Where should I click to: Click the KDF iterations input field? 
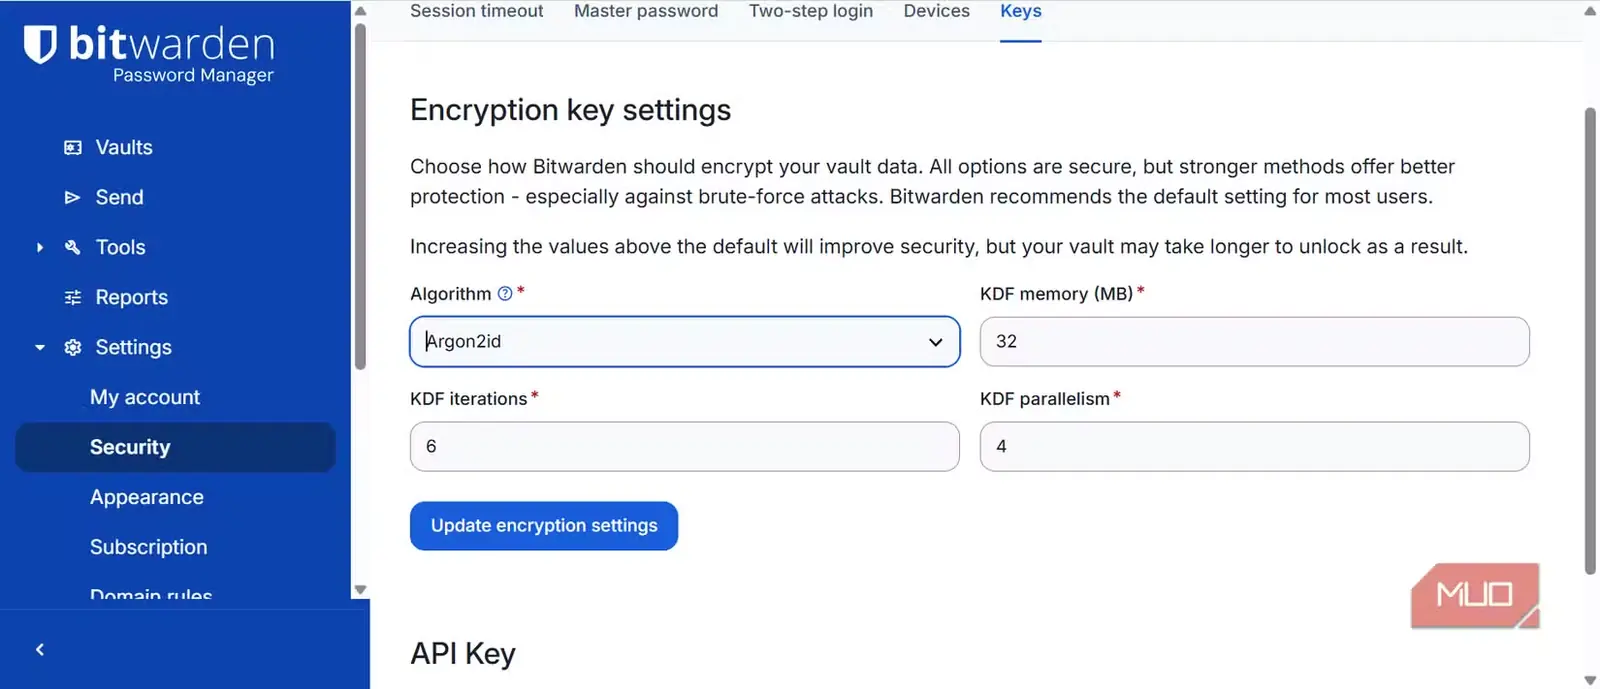point(685,446)
